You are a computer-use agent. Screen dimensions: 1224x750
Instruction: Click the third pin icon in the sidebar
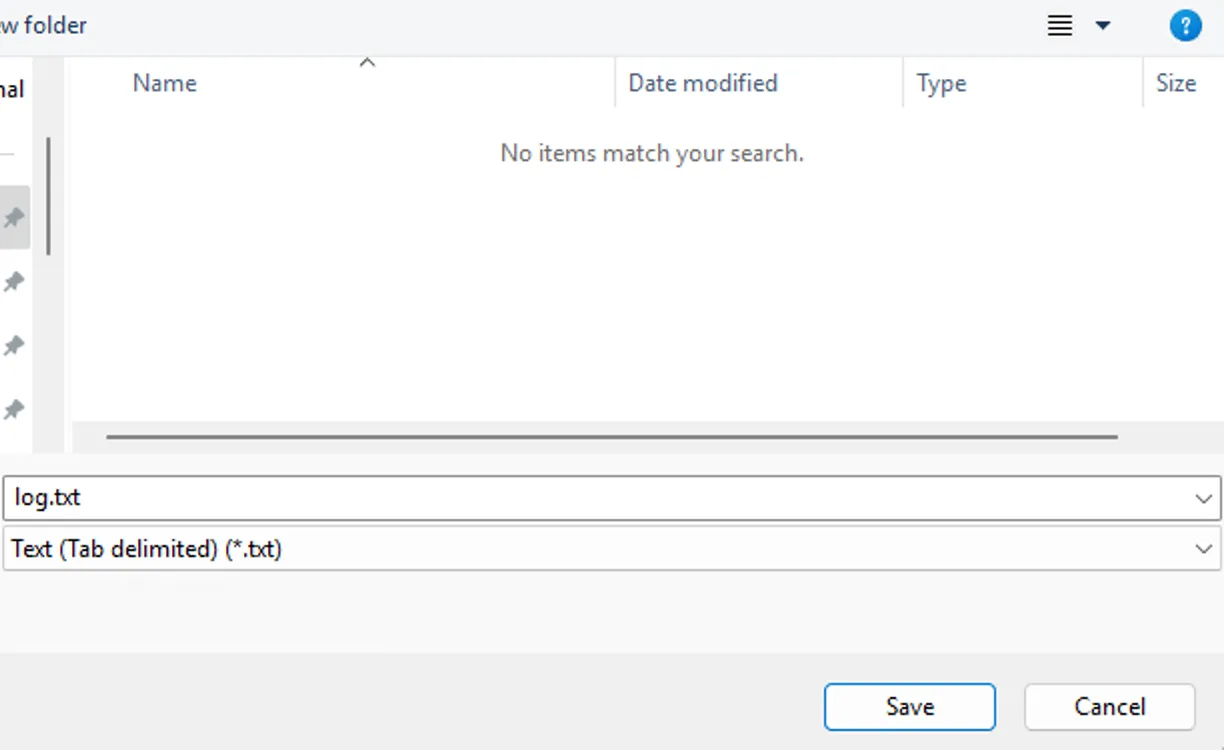(14, 346)
